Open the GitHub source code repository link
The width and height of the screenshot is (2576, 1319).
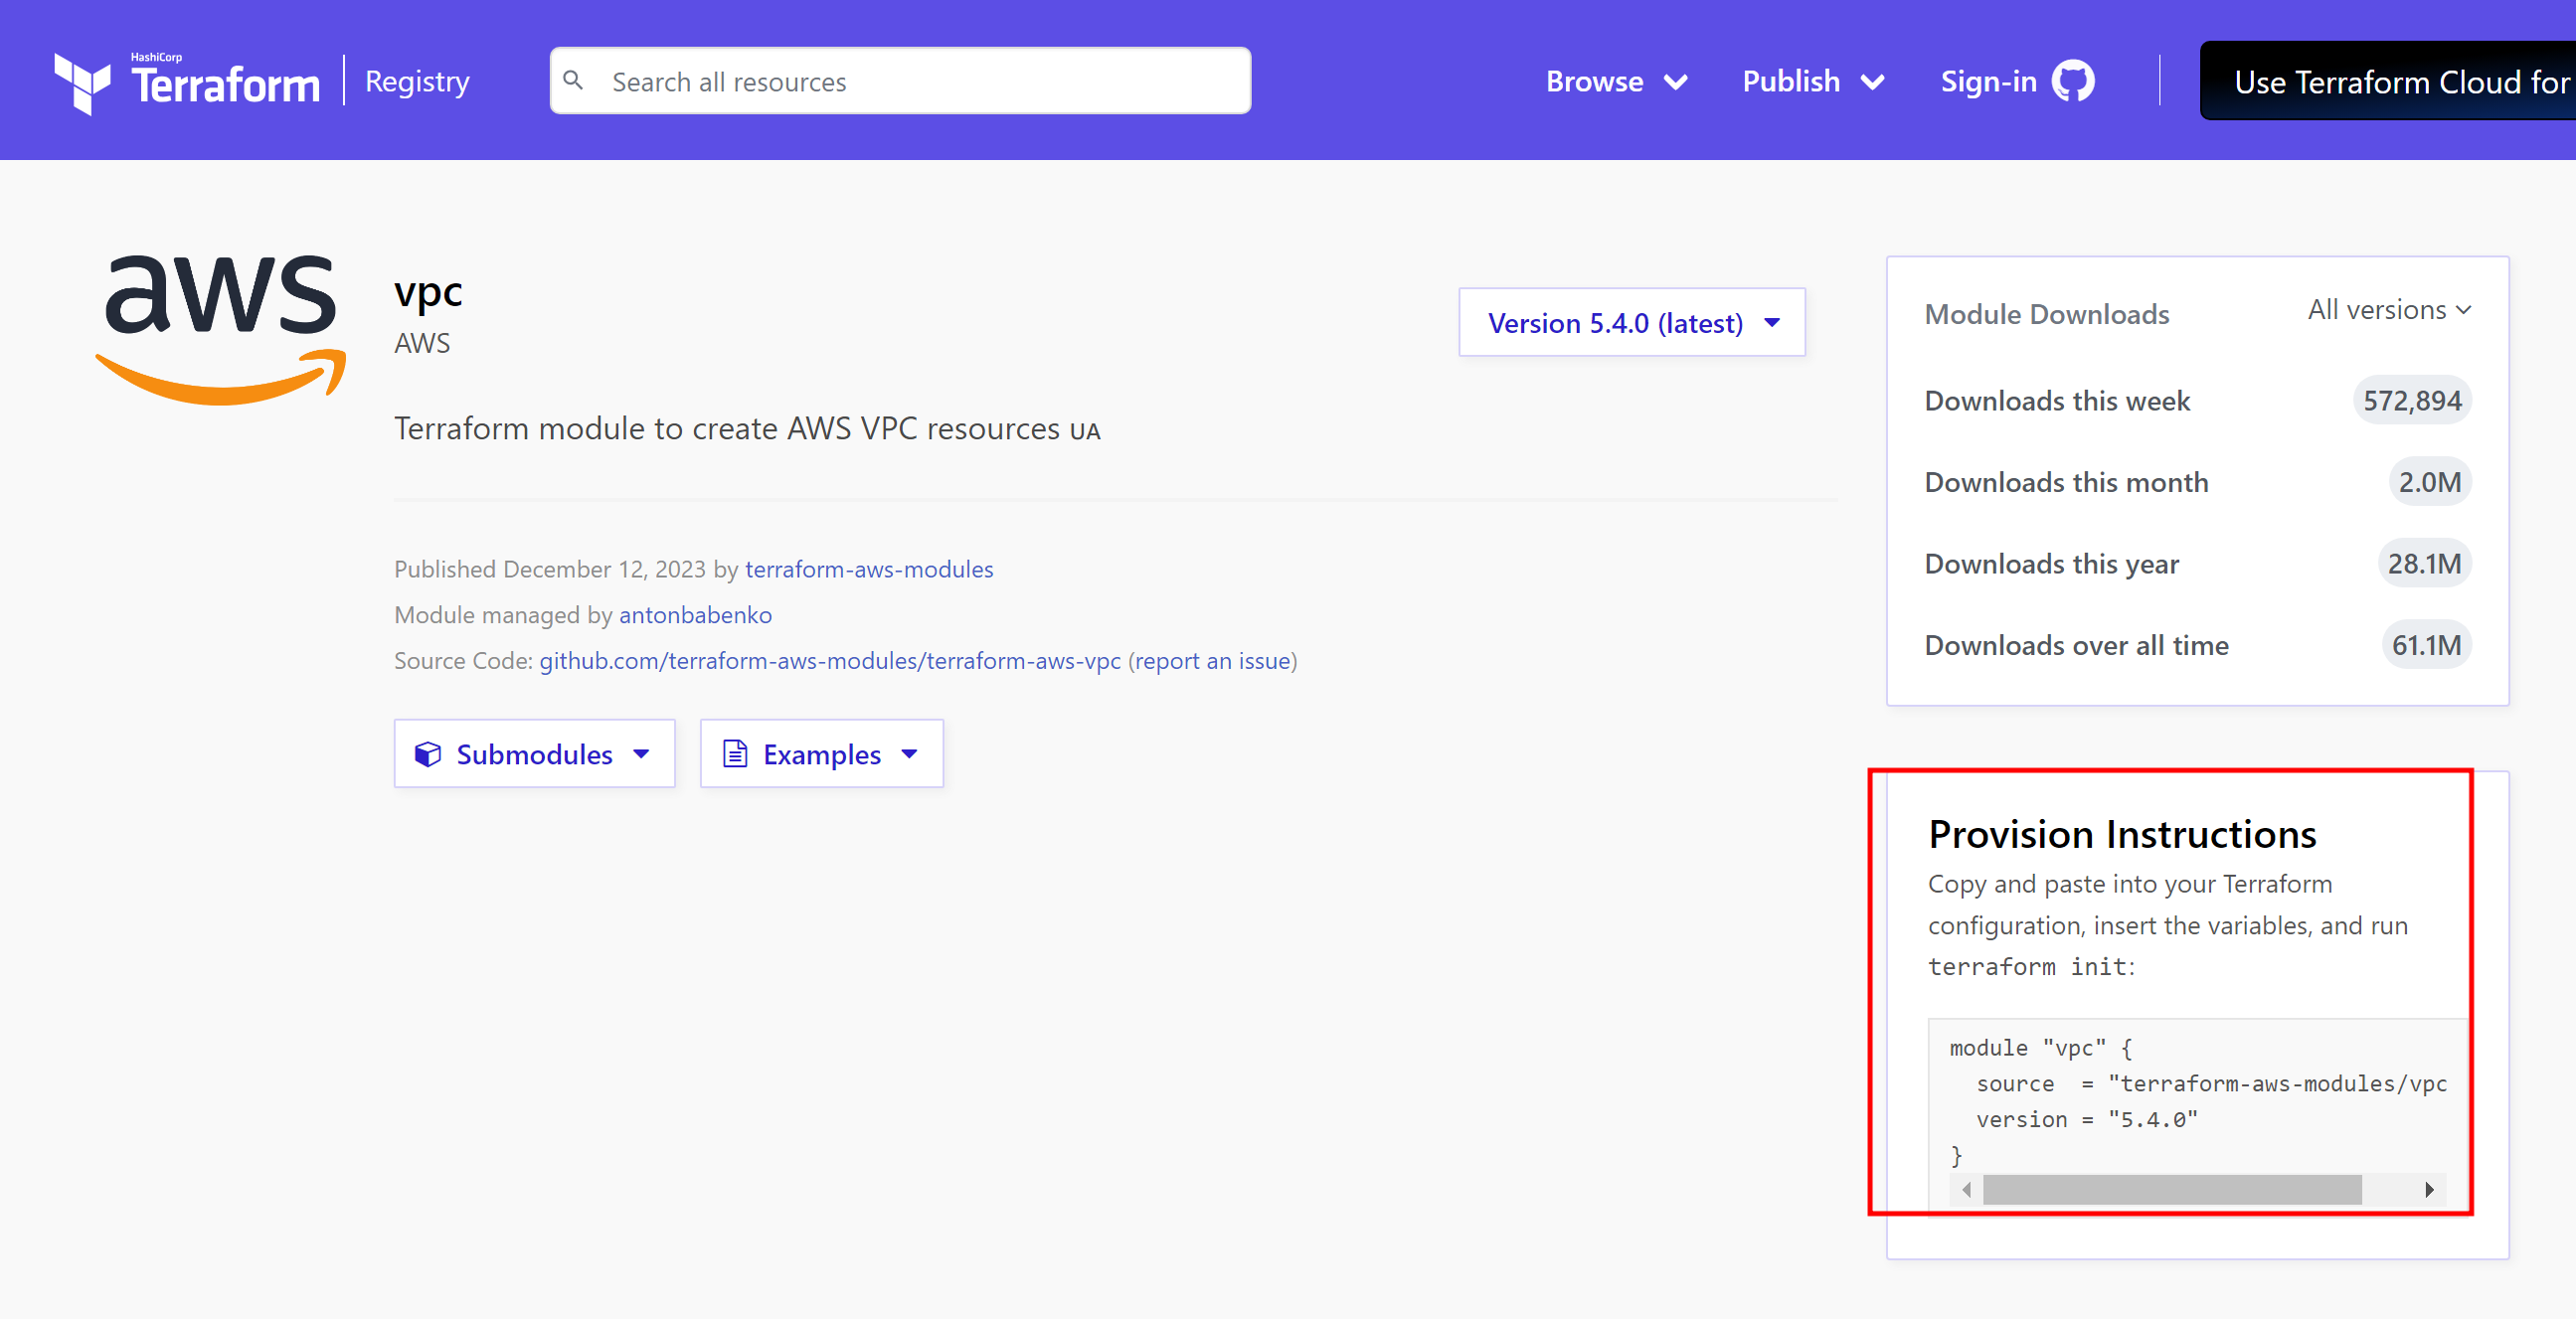pyautogui.click(x=829, y=661)
